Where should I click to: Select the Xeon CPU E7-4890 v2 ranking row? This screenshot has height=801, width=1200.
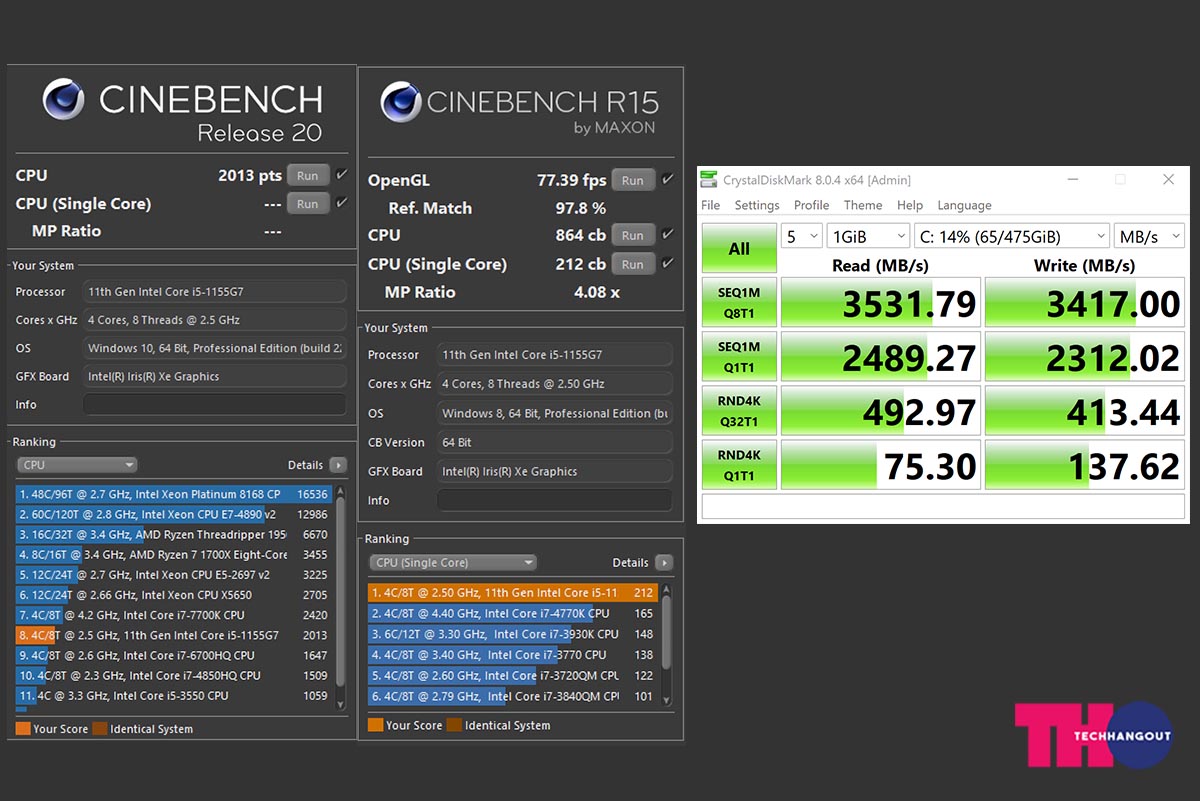[173, 514]
